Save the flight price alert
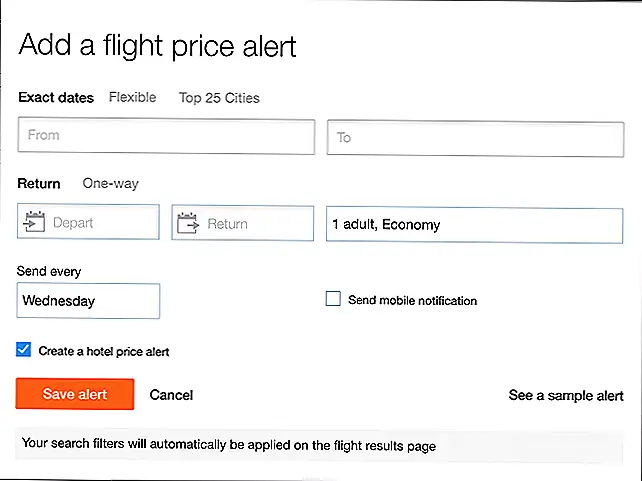 [75, 394]
